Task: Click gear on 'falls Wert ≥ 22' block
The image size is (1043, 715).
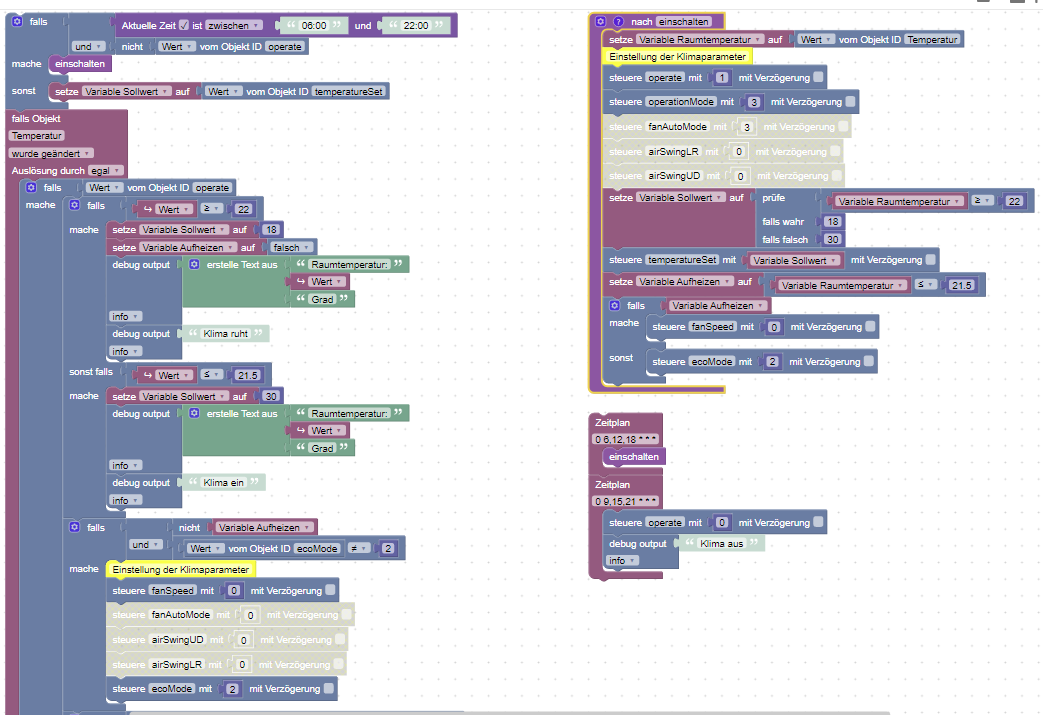Action: pyautogui.click(x=74, y=206)
